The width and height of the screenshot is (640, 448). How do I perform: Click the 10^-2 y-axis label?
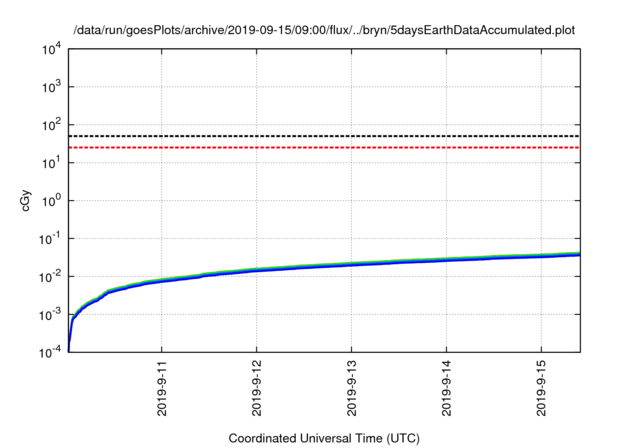pyautogui.click(x=50, y=277)
